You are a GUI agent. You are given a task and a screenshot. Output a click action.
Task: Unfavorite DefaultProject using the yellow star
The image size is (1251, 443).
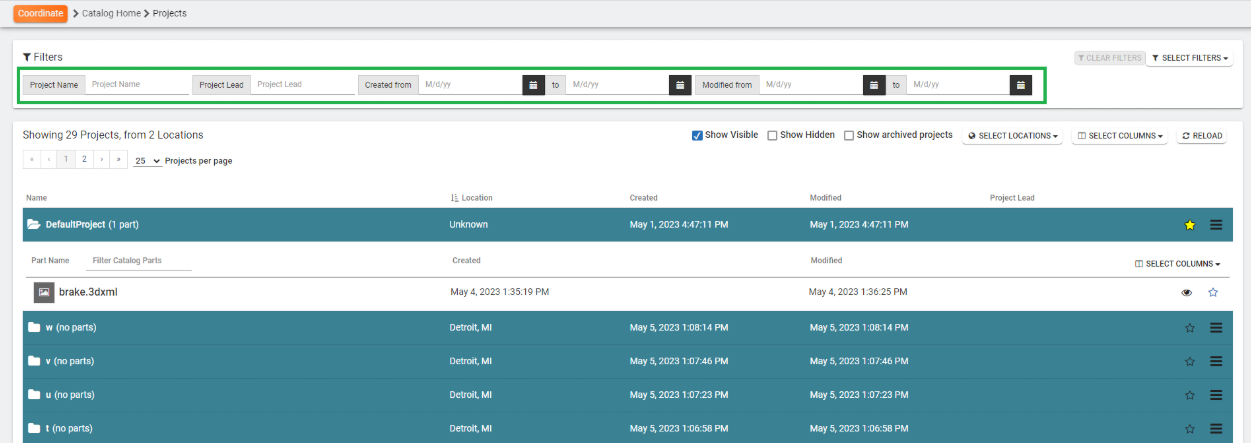[x=1190, y=225]
